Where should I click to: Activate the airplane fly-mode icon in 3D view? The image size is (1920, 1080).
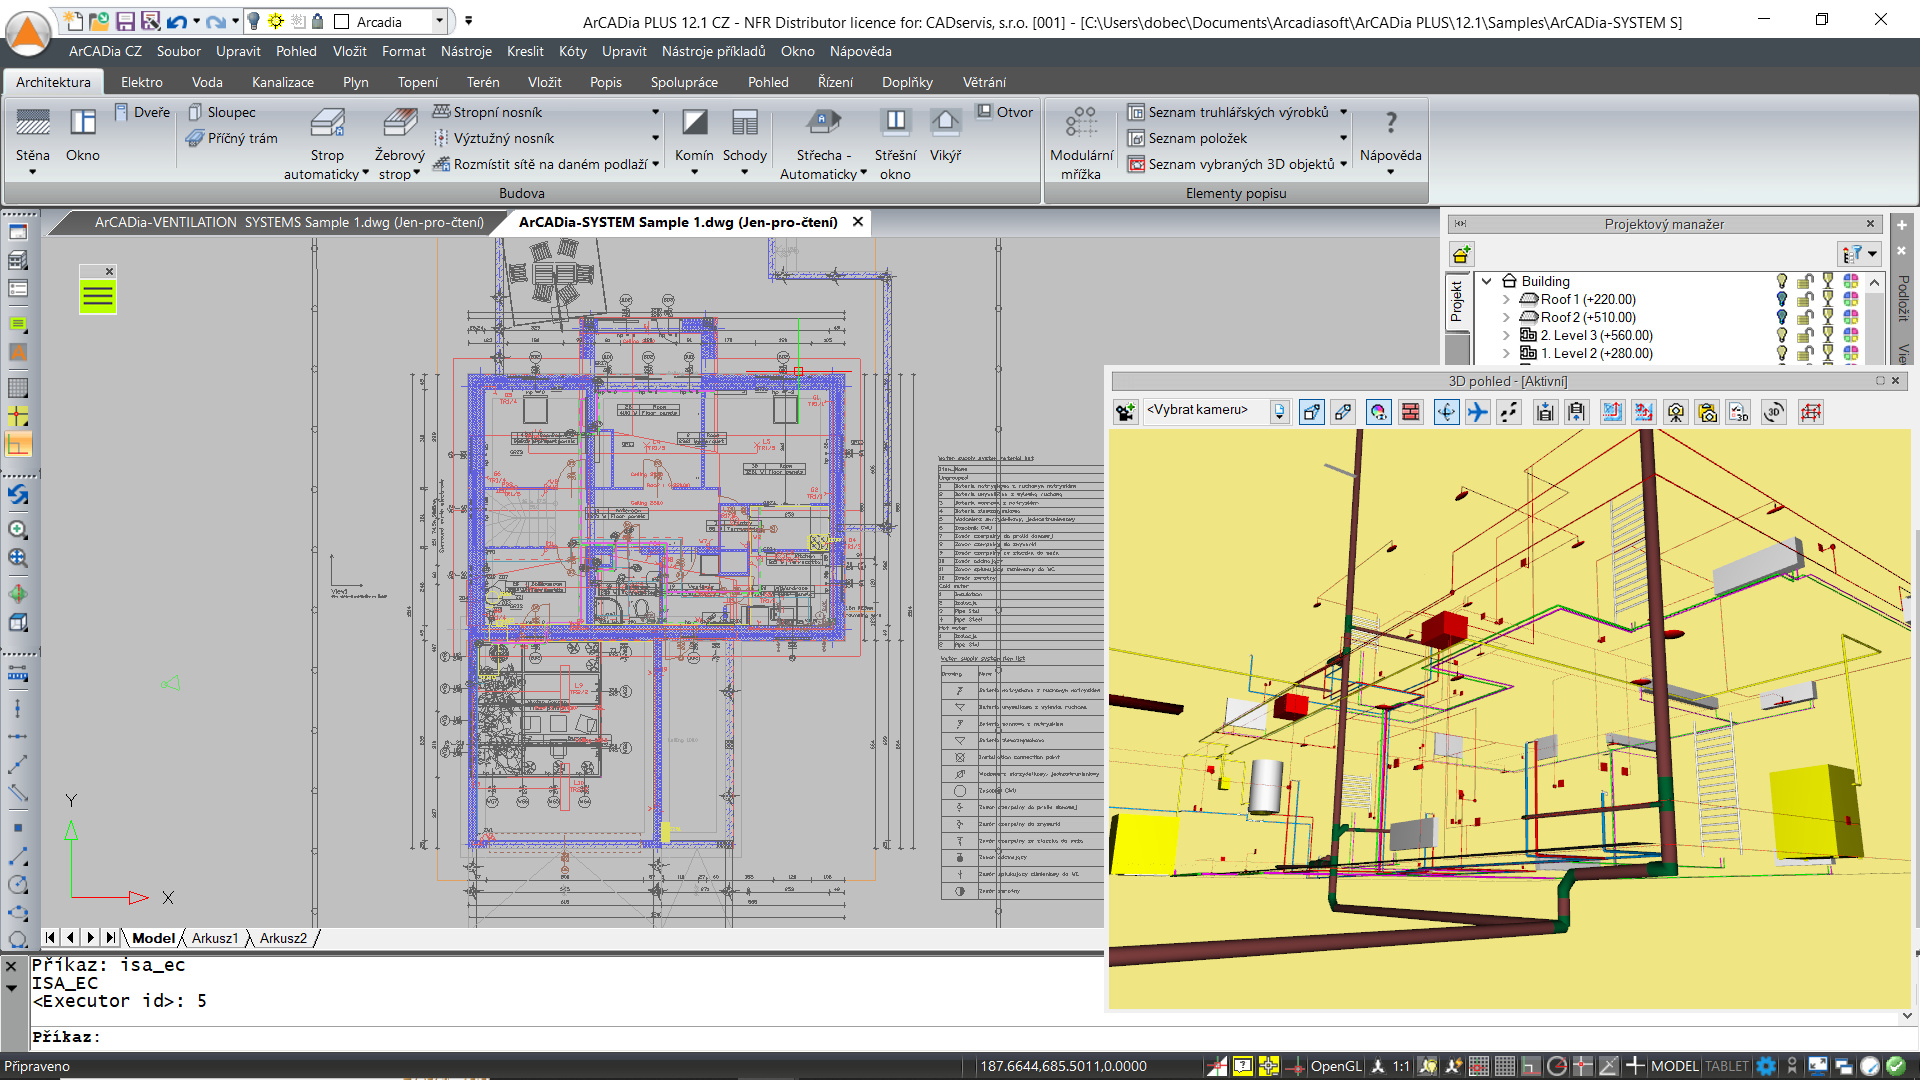[x=1477, y=412]
